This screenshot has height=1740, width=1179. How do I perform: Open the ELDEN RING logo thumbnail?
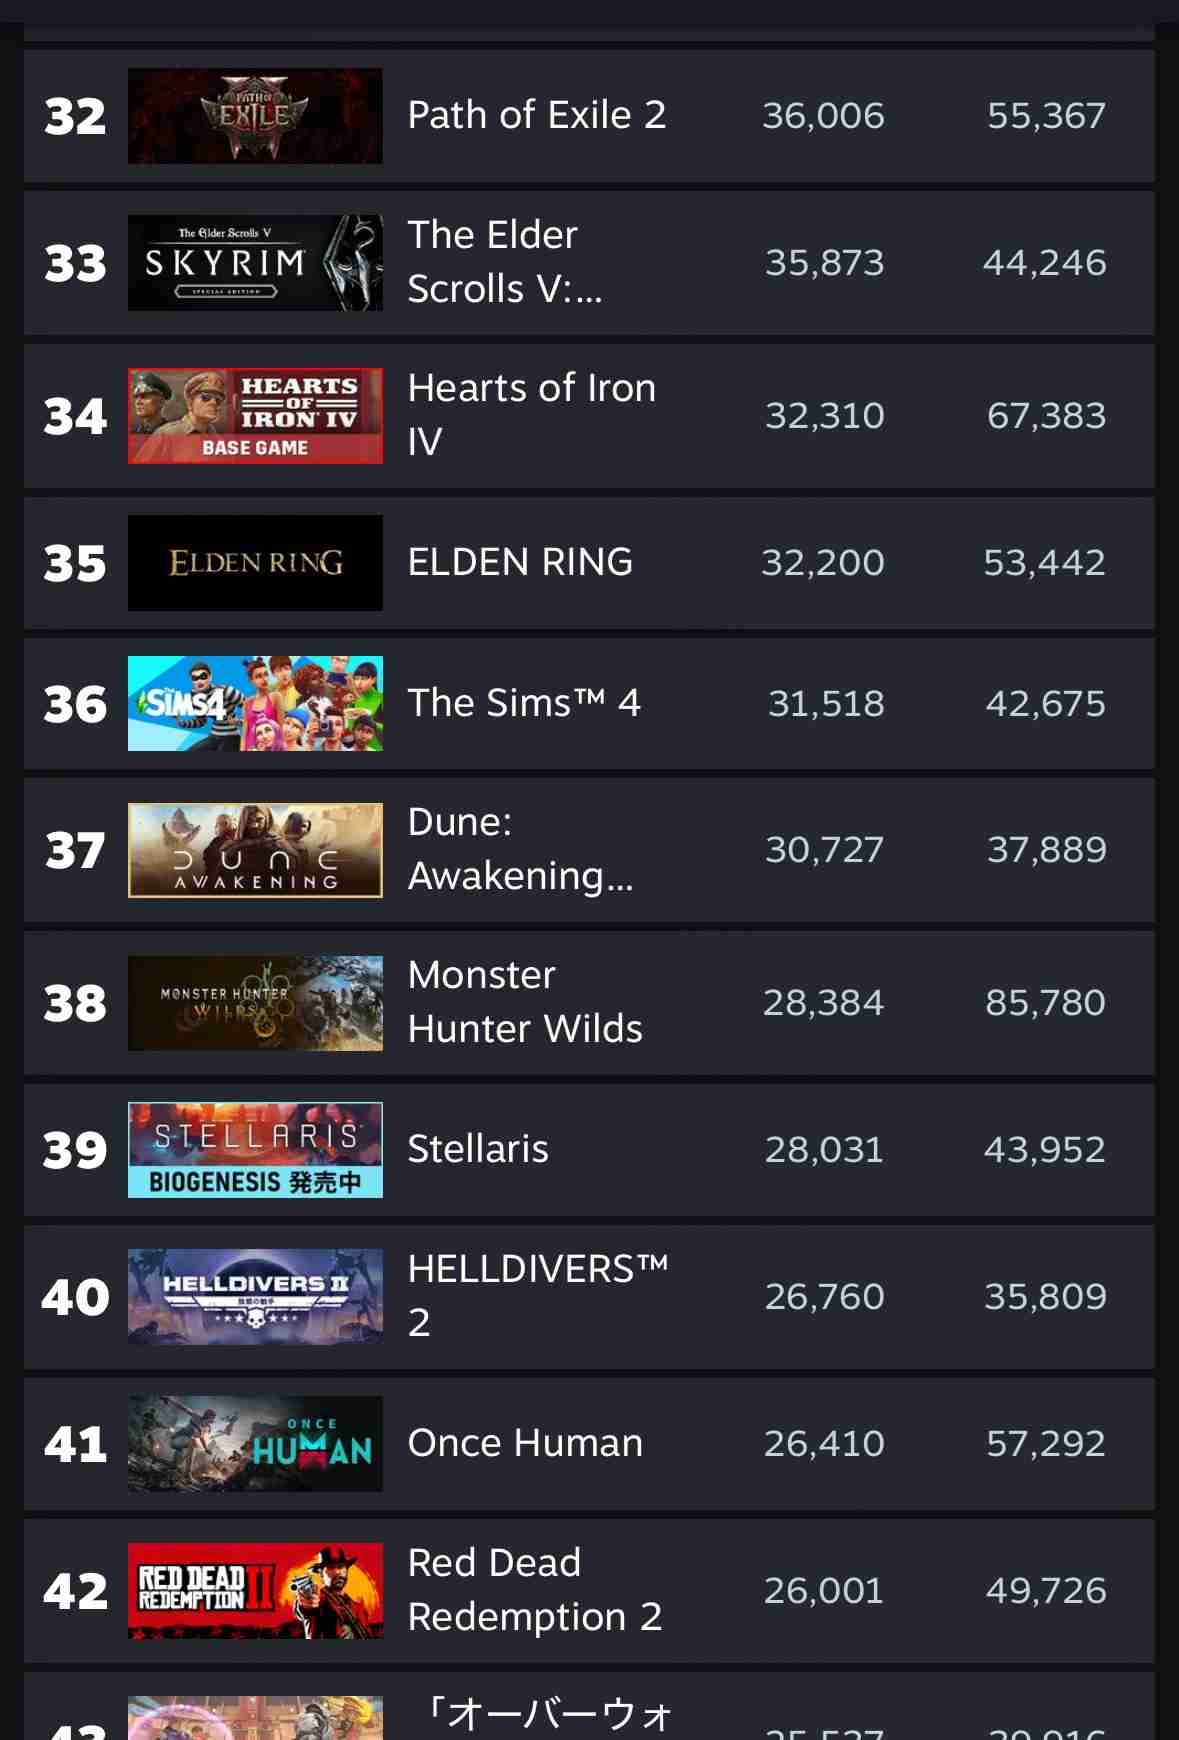point(255,563)
